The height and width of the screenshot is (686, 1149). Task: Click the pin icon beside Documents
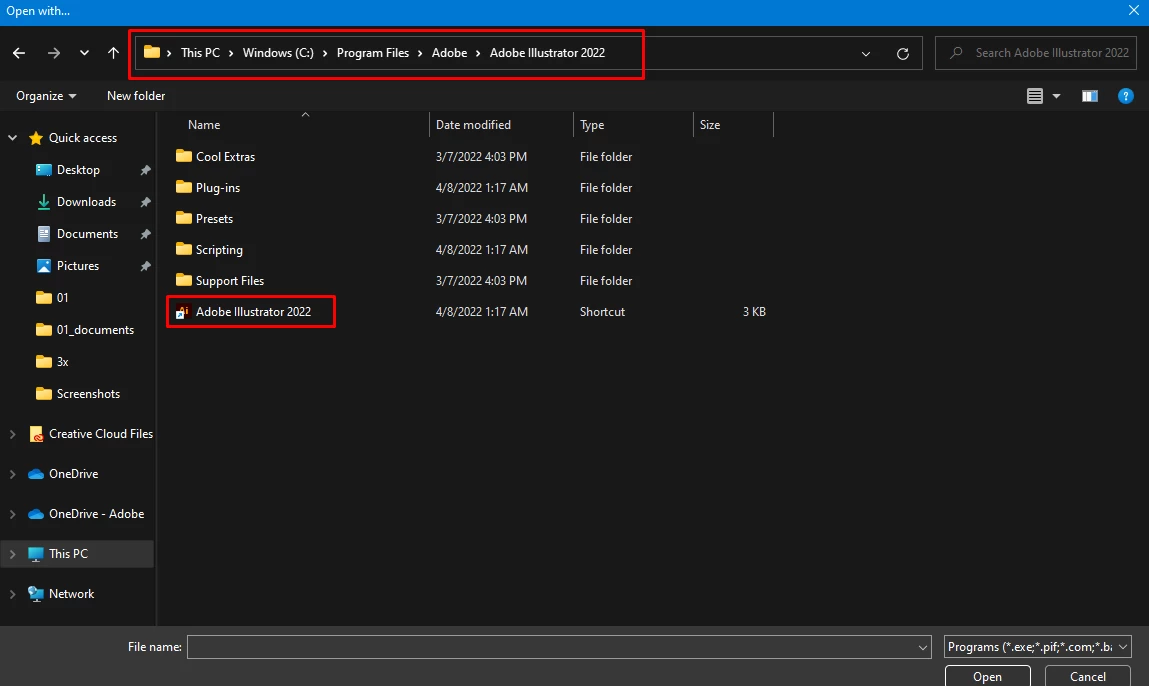pyautogui.click(x=145, y=234)
